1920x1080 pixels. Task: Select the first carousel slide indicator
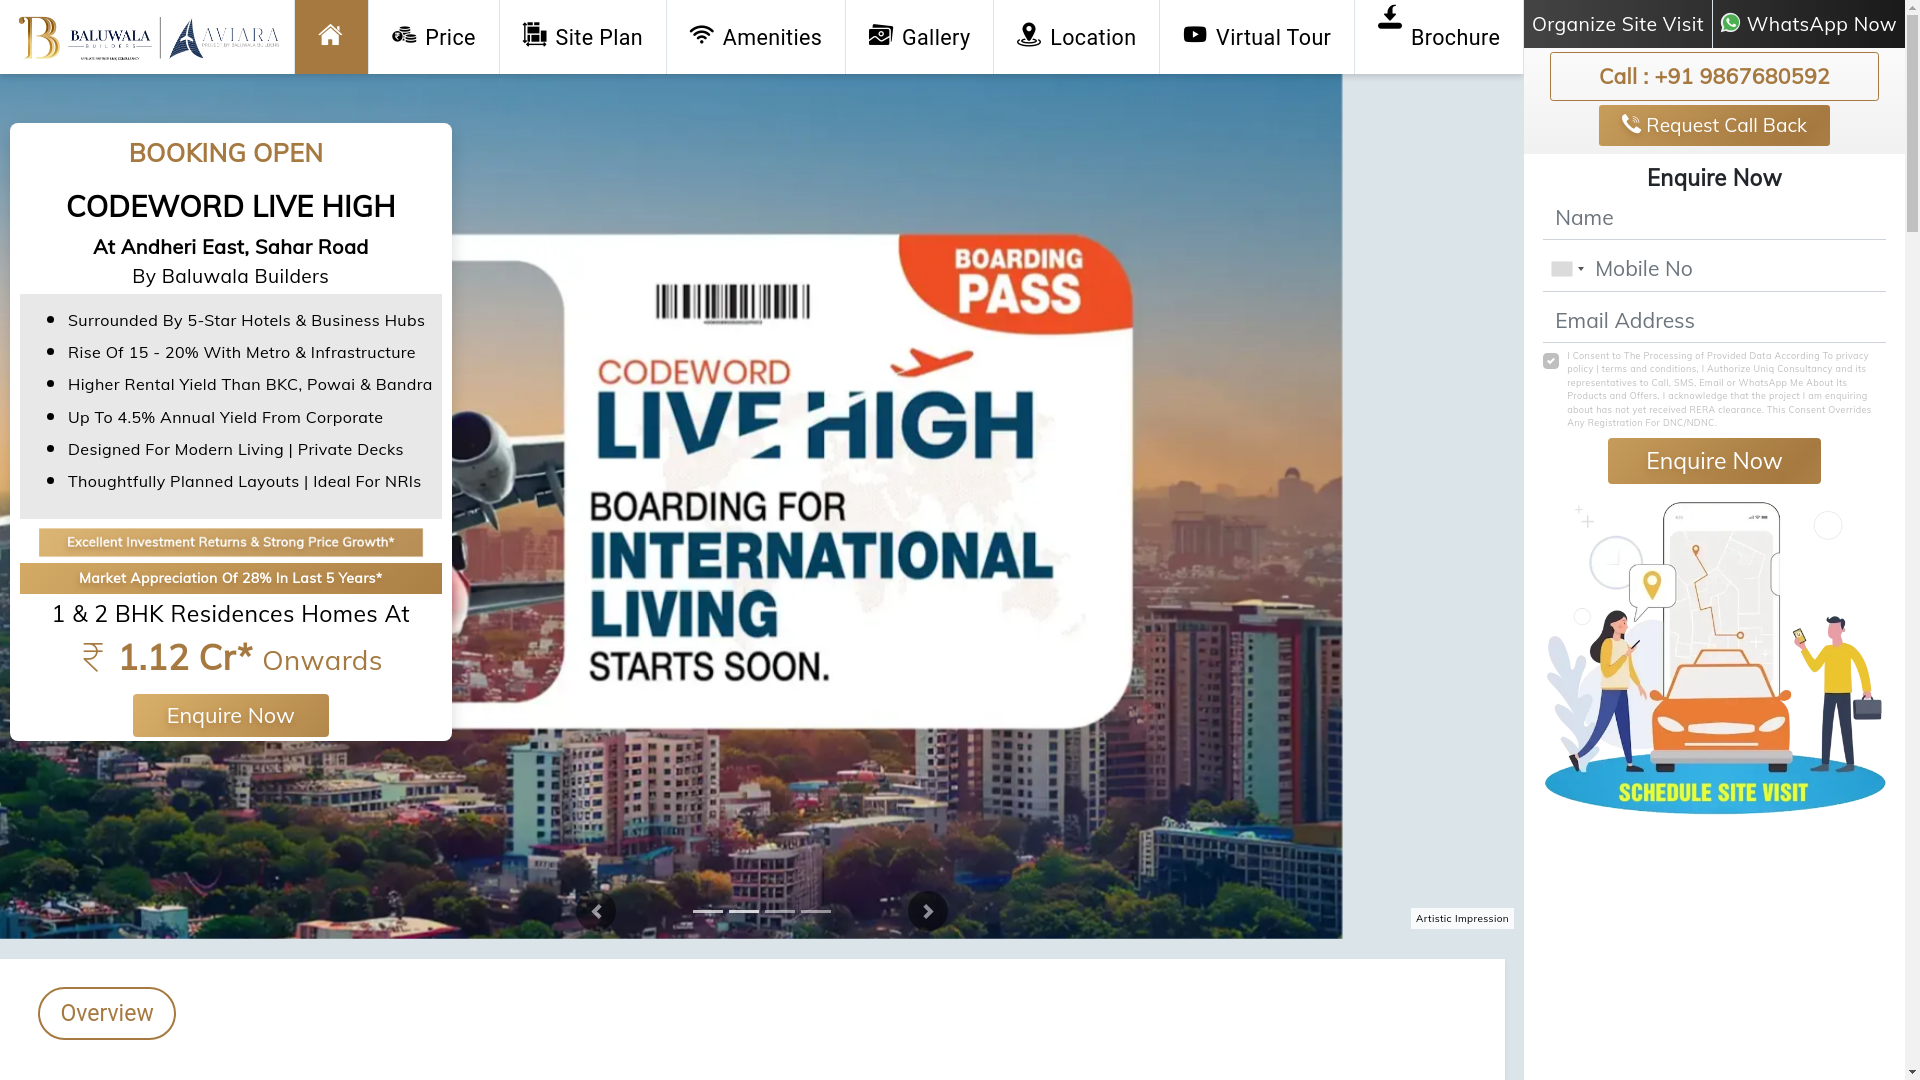click(x=708, y=911)
